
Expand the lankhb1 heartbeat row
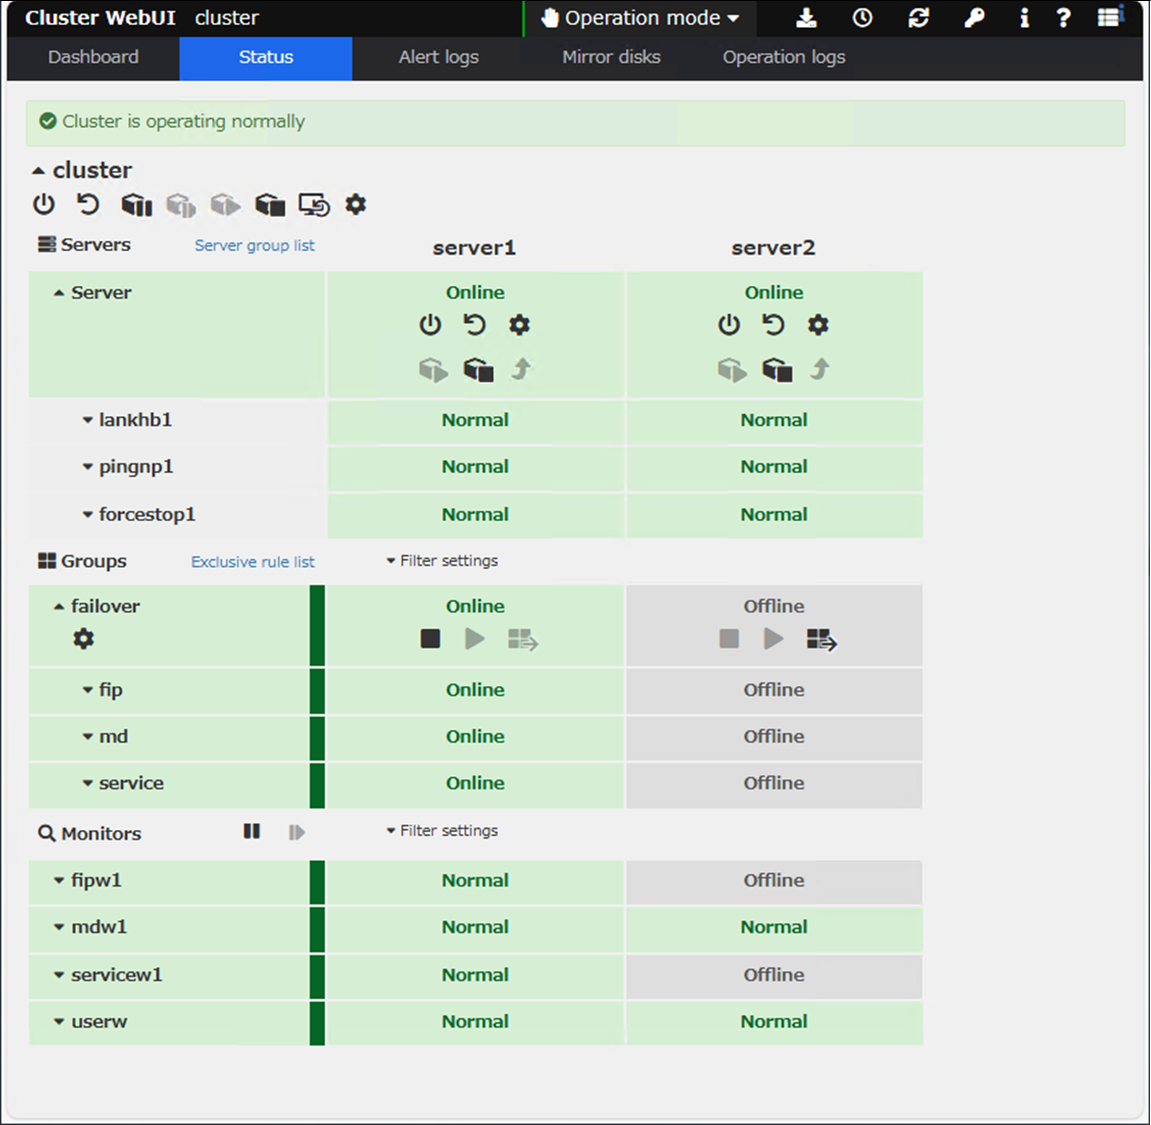coord(88,421)
